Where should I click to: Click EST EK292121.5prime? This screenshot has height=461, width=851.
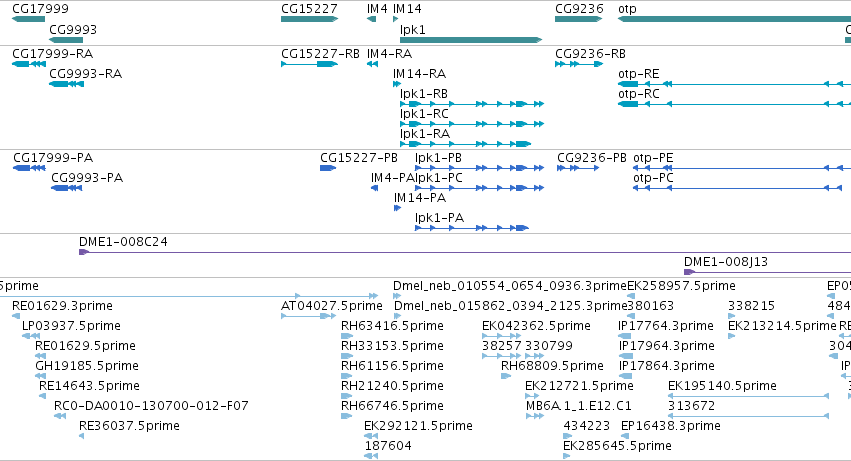[418, 427]
